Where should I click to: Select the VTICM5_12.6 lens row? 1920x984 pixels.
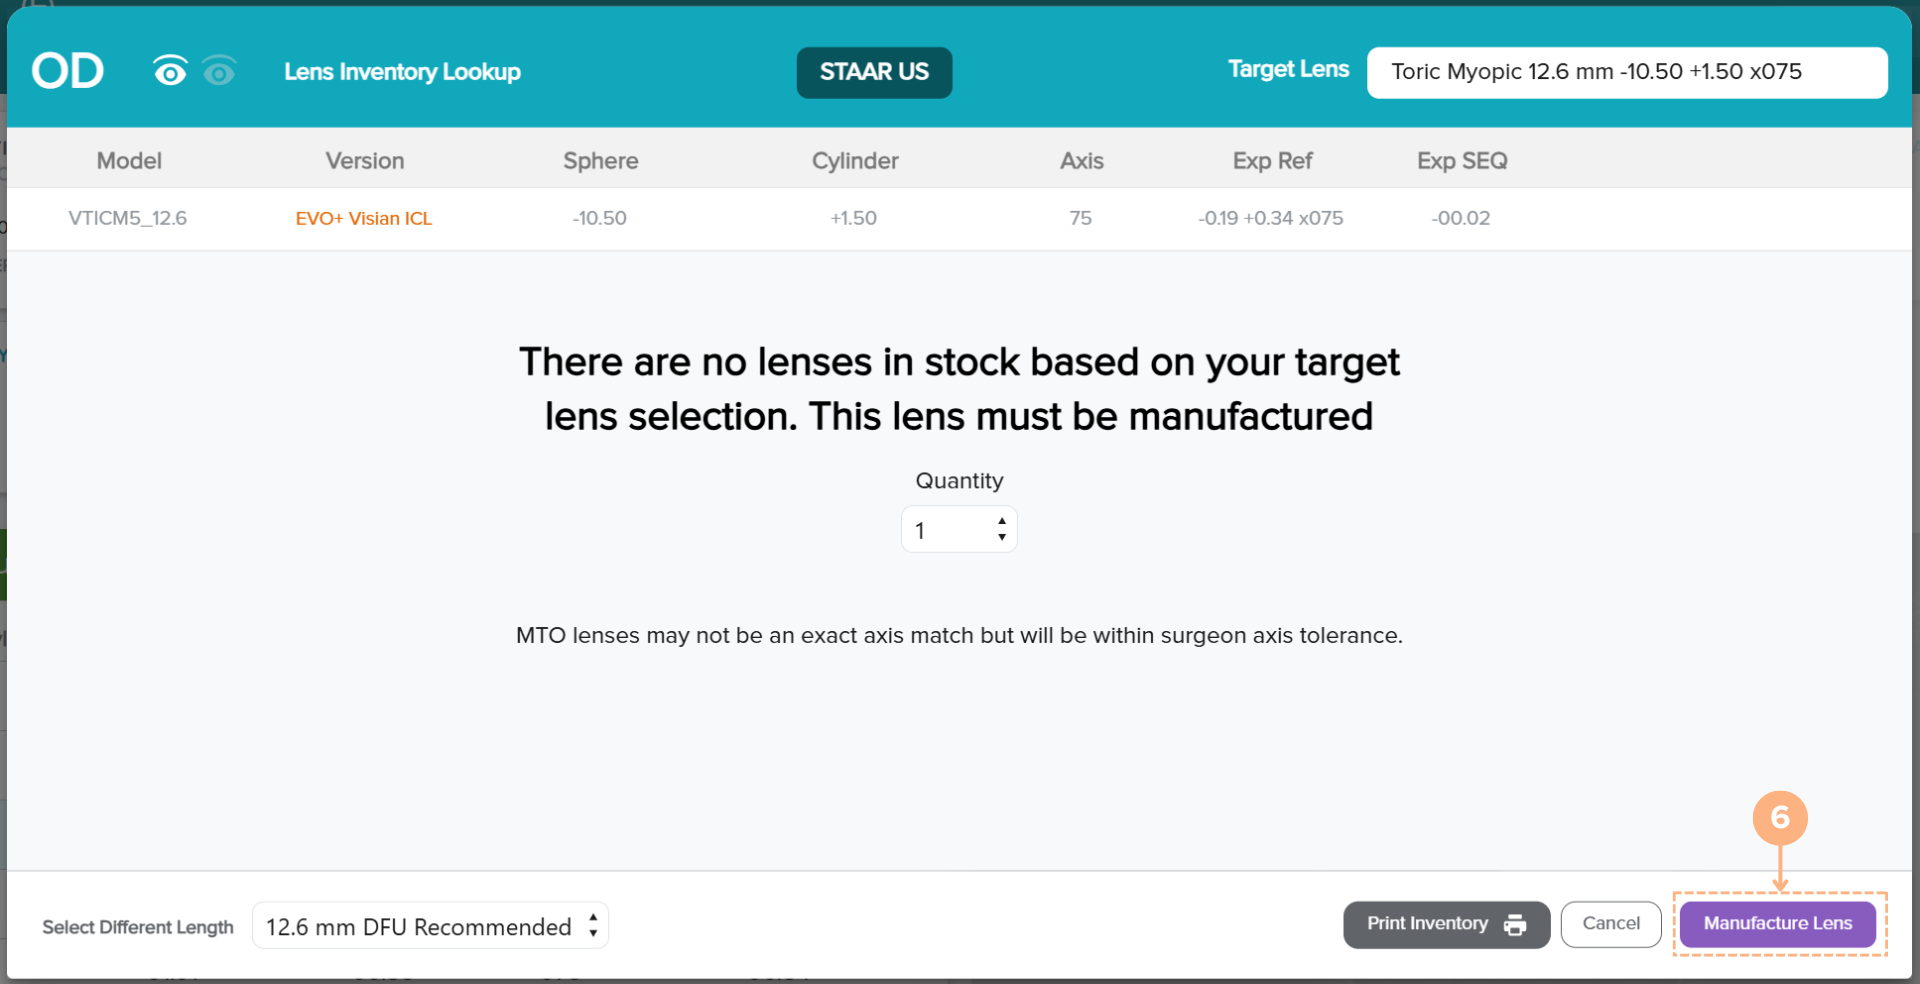[128, 219]
